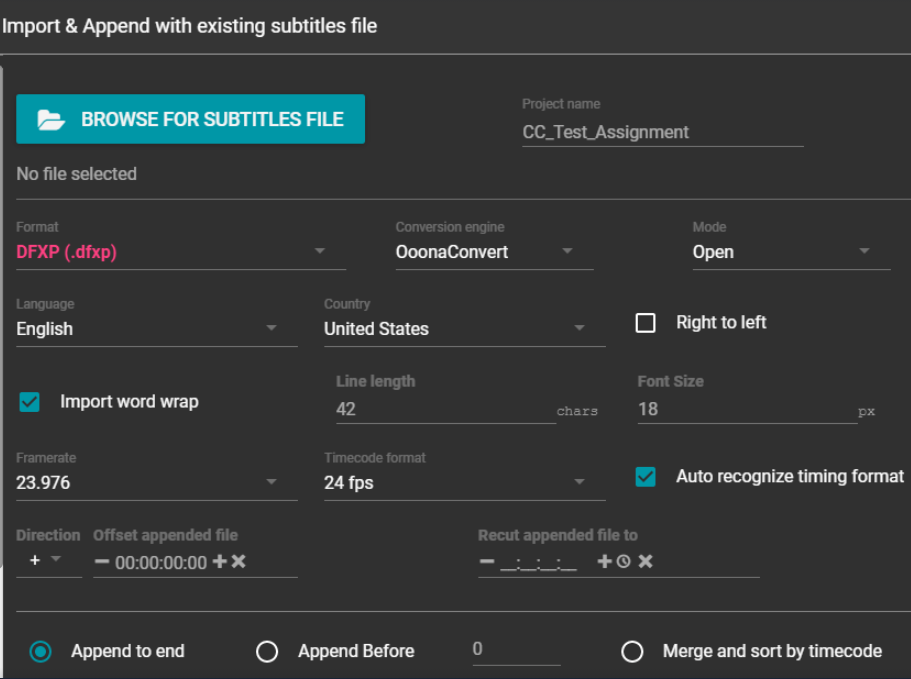The image size is (911, 679).
Task: Click Browse for Subtitles File button
Action: coord(190,119)
